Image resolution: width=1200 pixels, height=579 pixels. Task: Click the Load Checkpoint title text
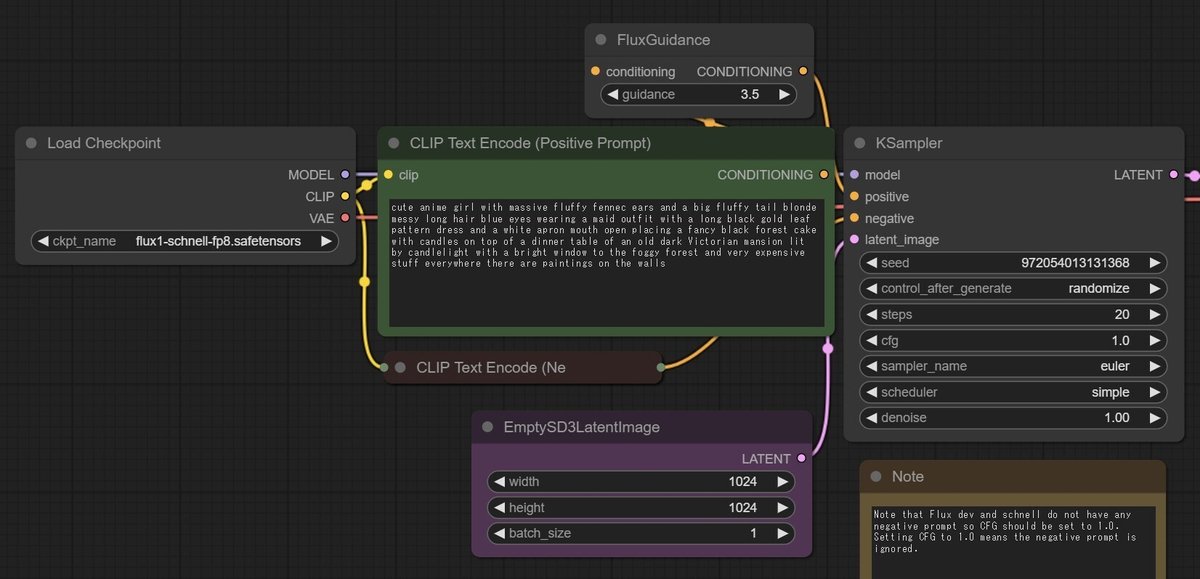(x=104, y=143)
